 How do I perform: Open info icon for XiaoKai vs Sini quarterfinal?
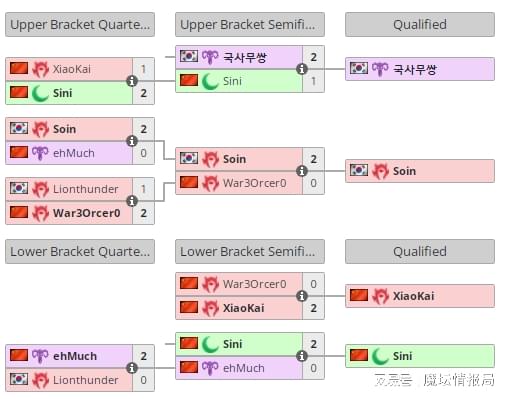pos(132,81)
